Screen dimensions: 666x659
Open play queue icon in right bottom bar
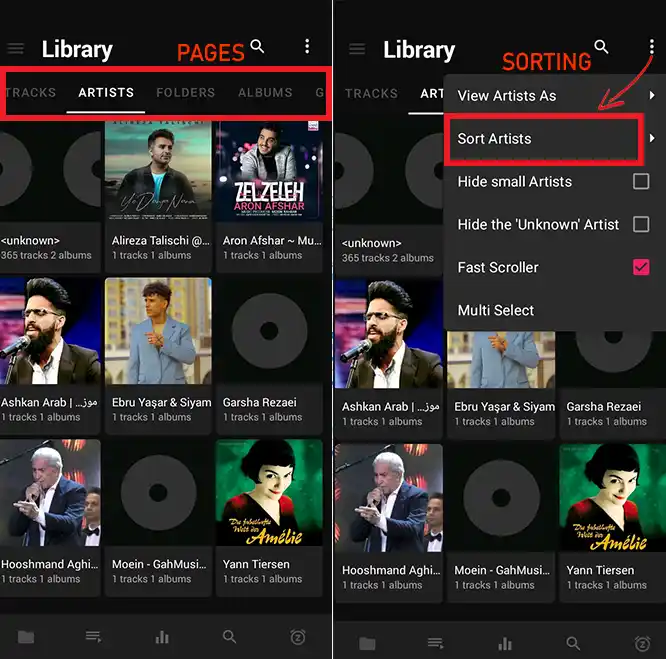point(436,643)
